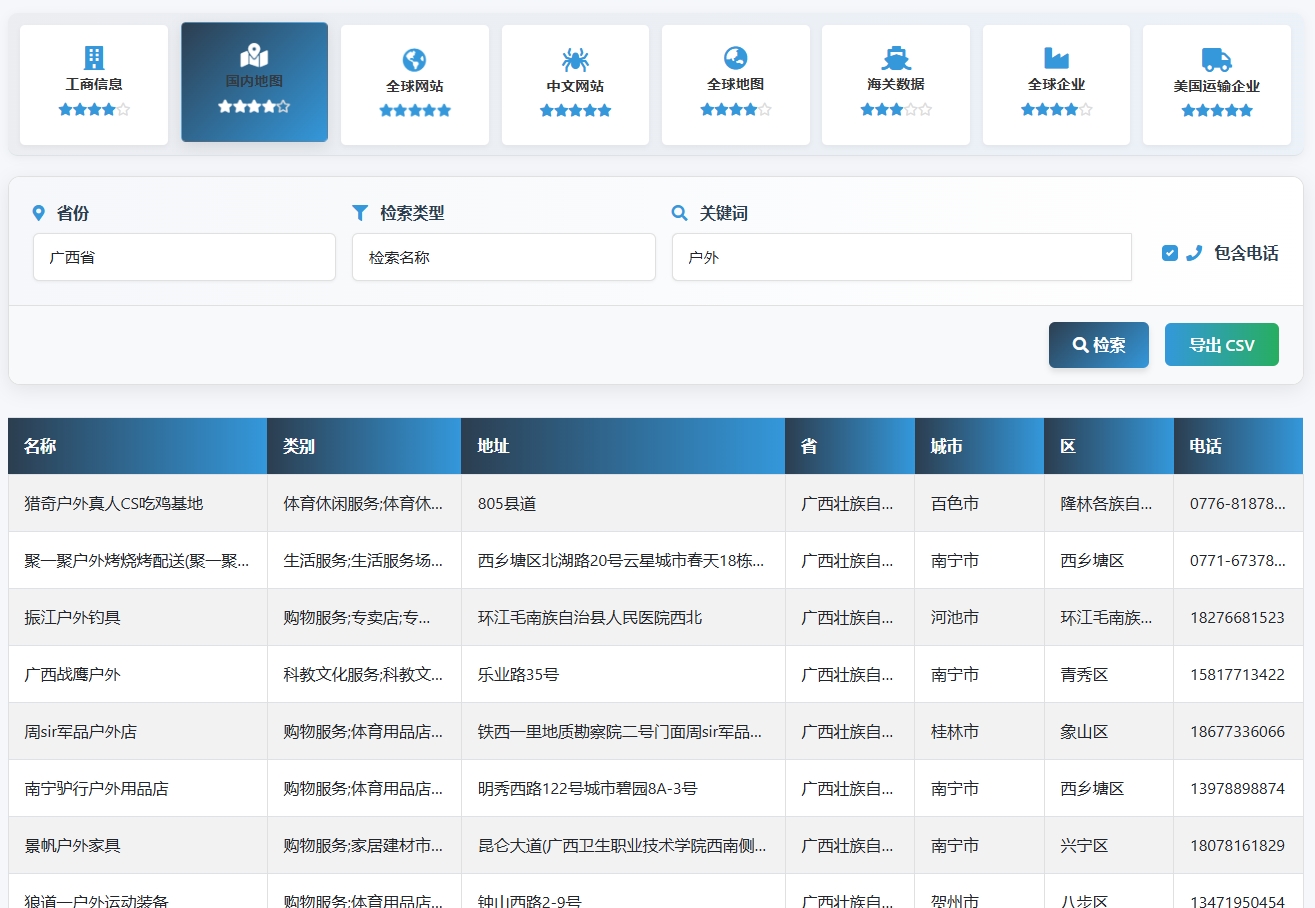Click the location pin icon beside 省份

[39, 213]
